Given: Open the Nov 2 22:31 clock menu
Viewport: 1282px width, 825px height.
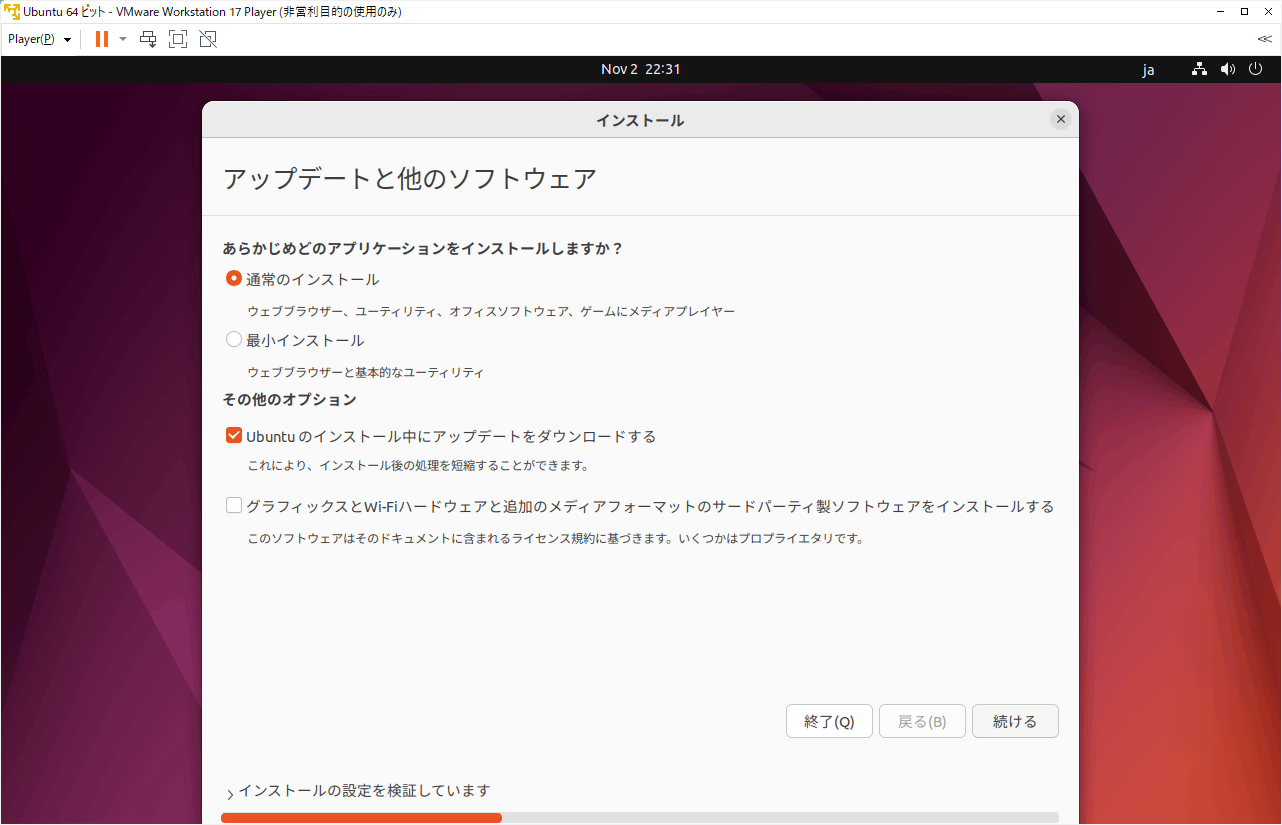Looking at the screenshot, I should pos(641,70).
